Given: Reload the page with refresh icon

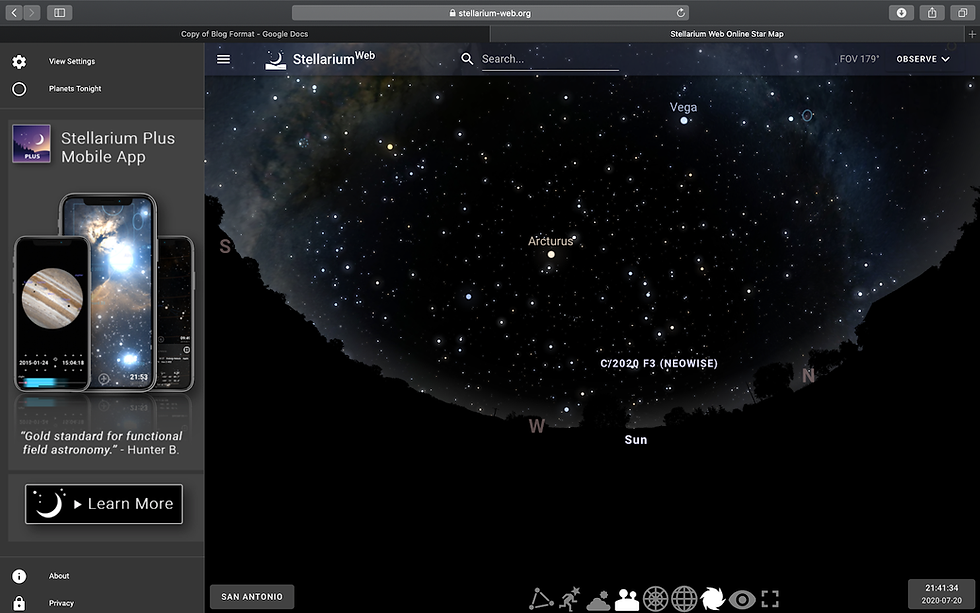Looking at the screenshot, I should pyautogui.click(x=681, y=12).
